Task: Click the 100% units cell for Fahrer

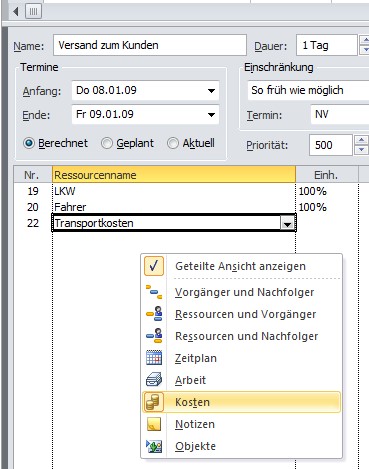Action: pyautogui.click(x=327, y=207)
